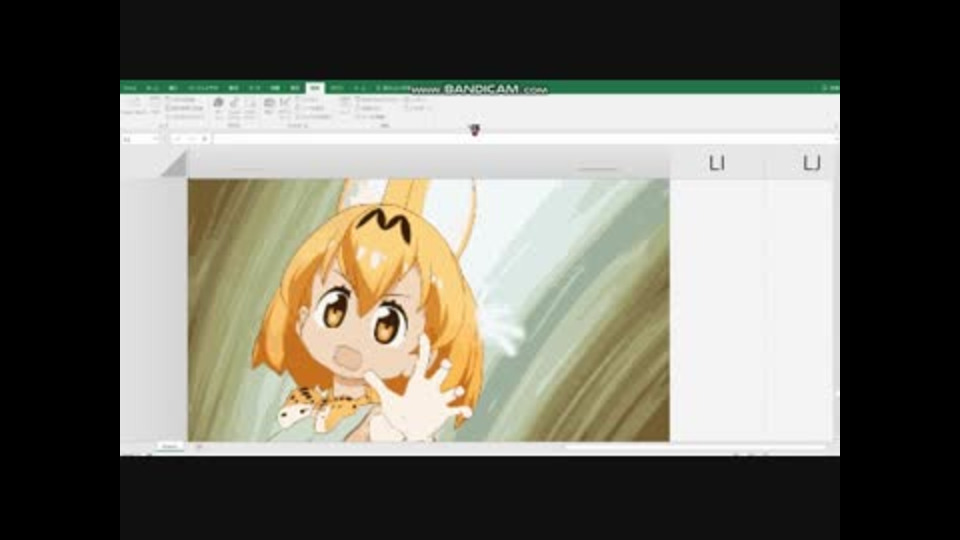Image resolution: width=960 pixels, height=540 pixels.
Task: Collapse the ribbon with the small arrow
Action: [834, 127]
